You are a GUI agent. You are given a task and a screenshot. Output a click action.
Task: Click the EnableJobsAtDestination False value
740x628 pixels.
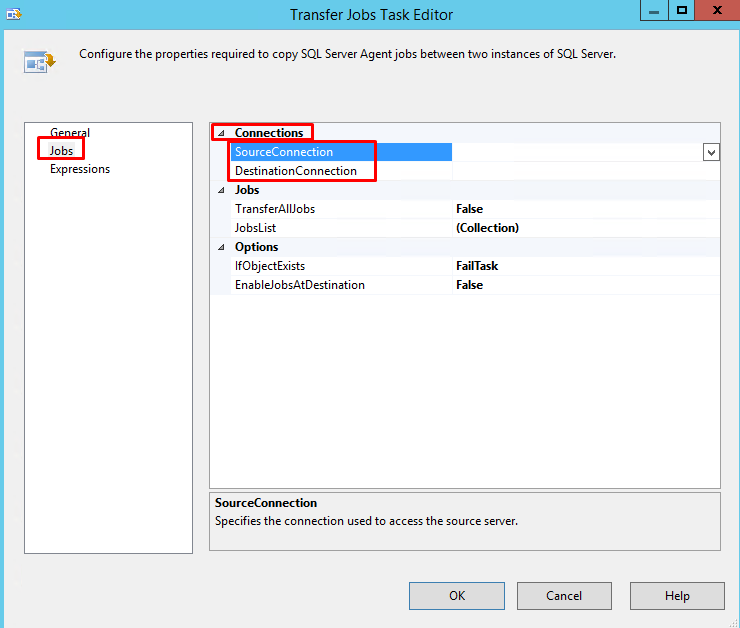pyautogui.click(x=470, y=285)
